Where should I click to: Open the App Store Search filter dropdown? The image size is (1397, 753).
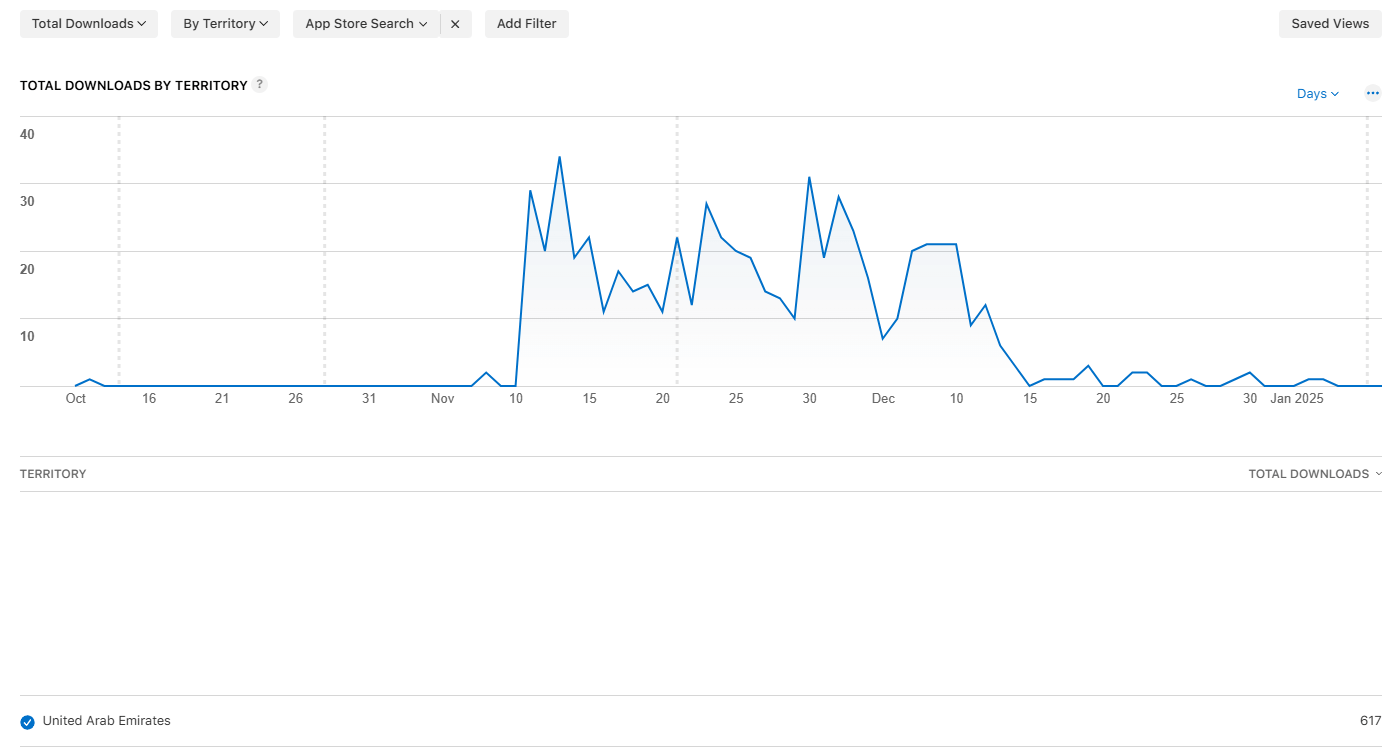[x=366, y=24]
